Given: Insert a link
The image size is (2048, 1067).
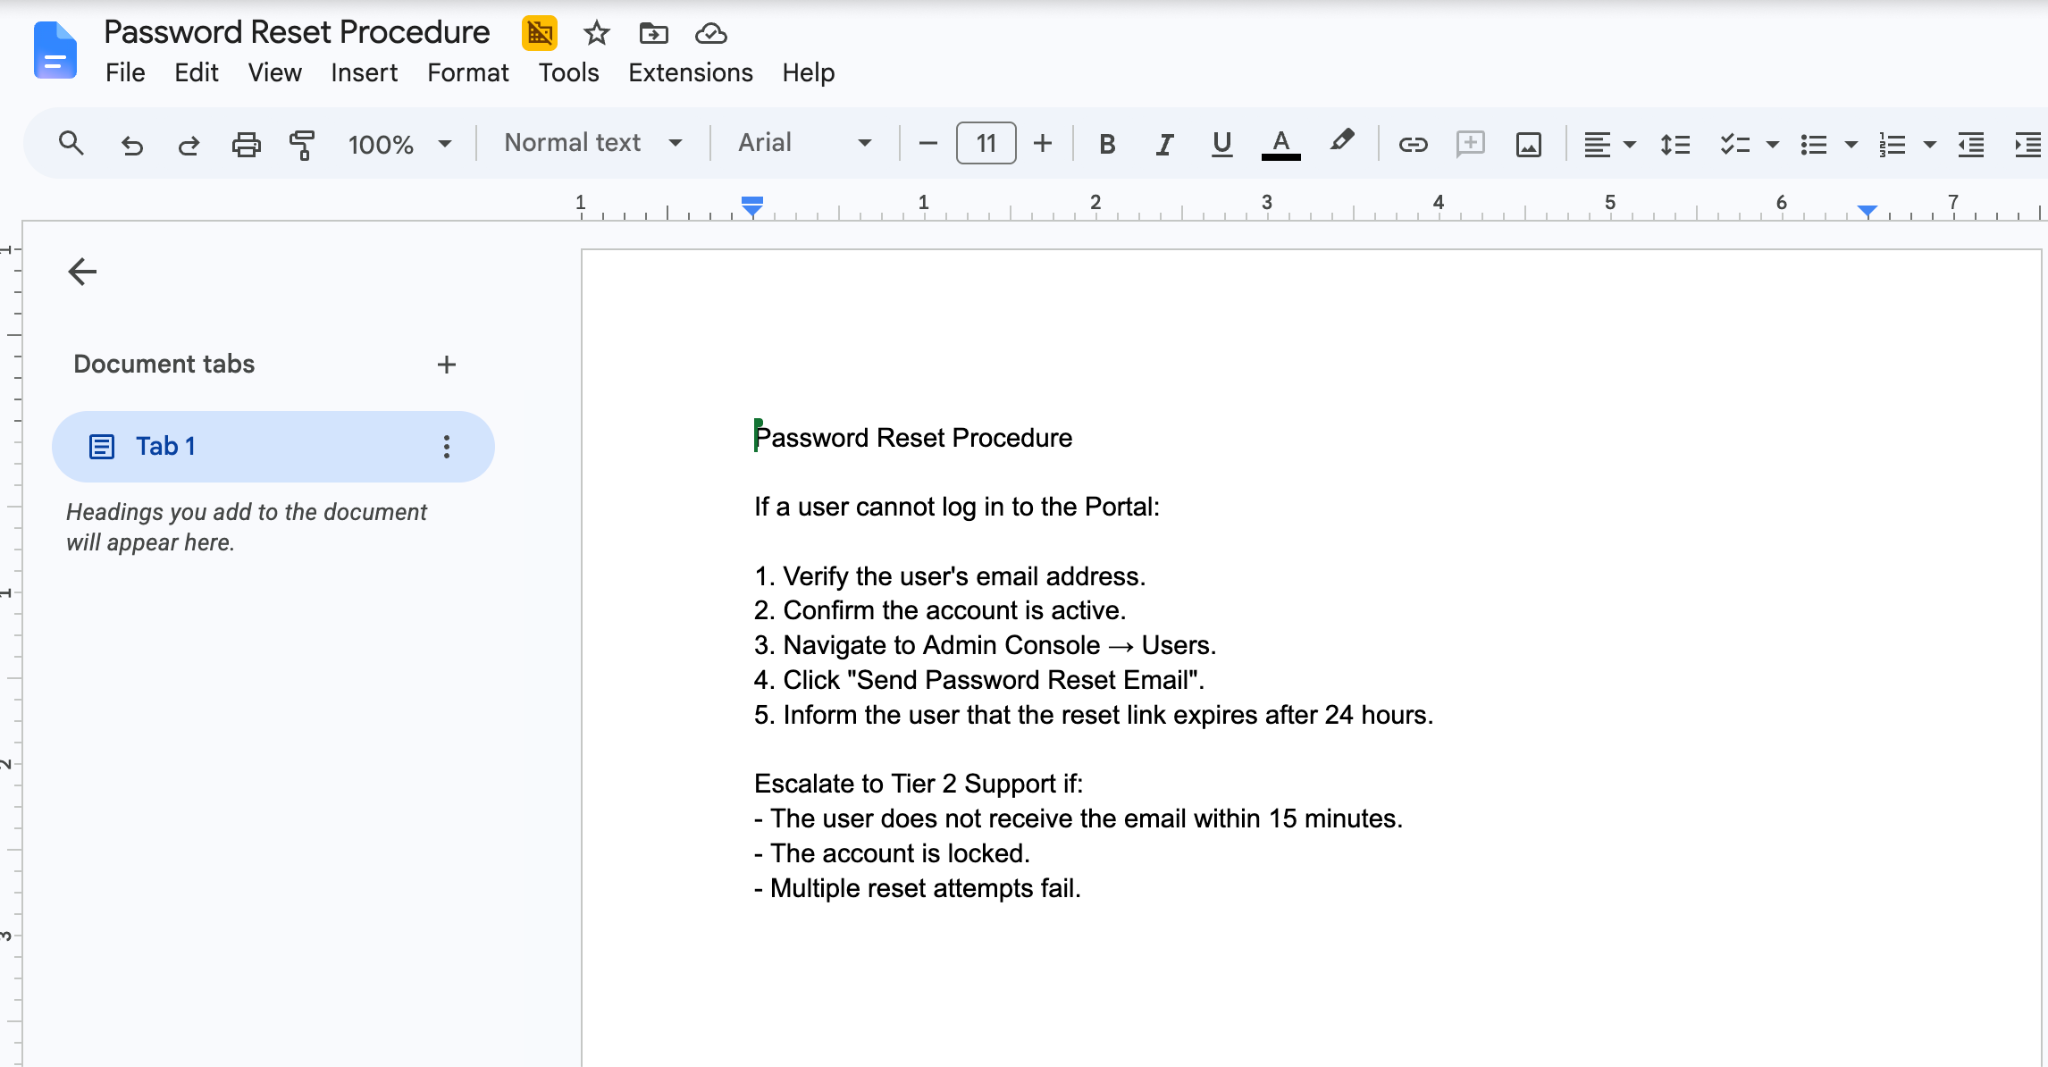Looking at the screenshot, I should click(1413, 144).
